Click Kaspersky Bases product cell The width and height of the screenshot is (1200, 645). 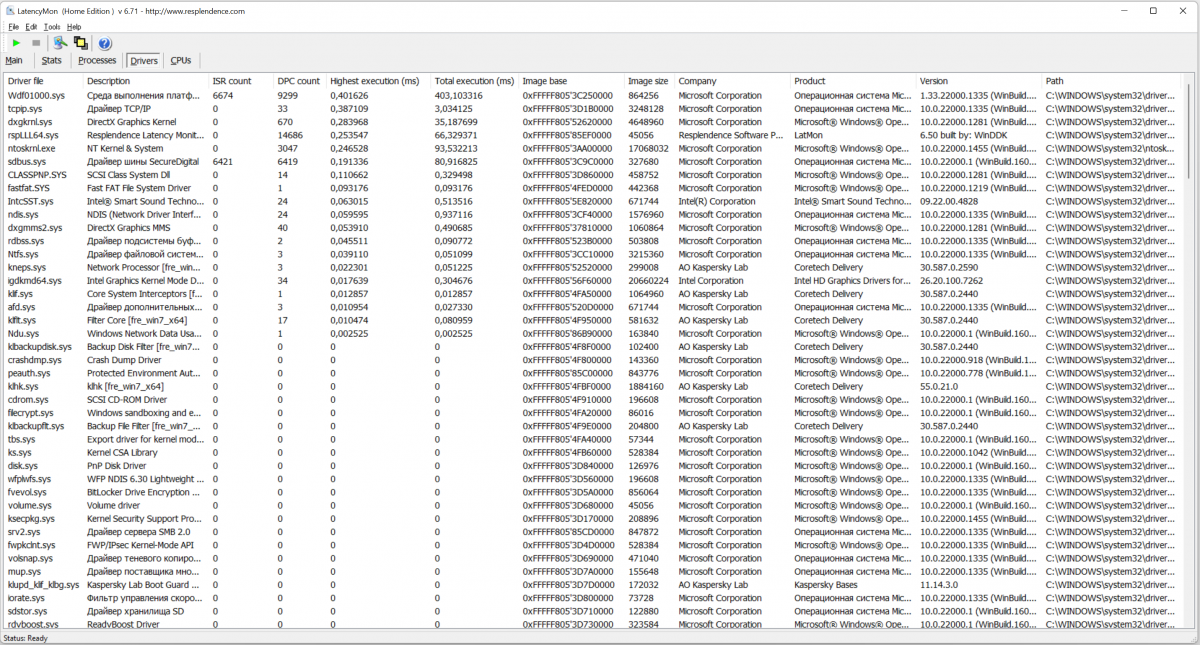tap(828, 584)
